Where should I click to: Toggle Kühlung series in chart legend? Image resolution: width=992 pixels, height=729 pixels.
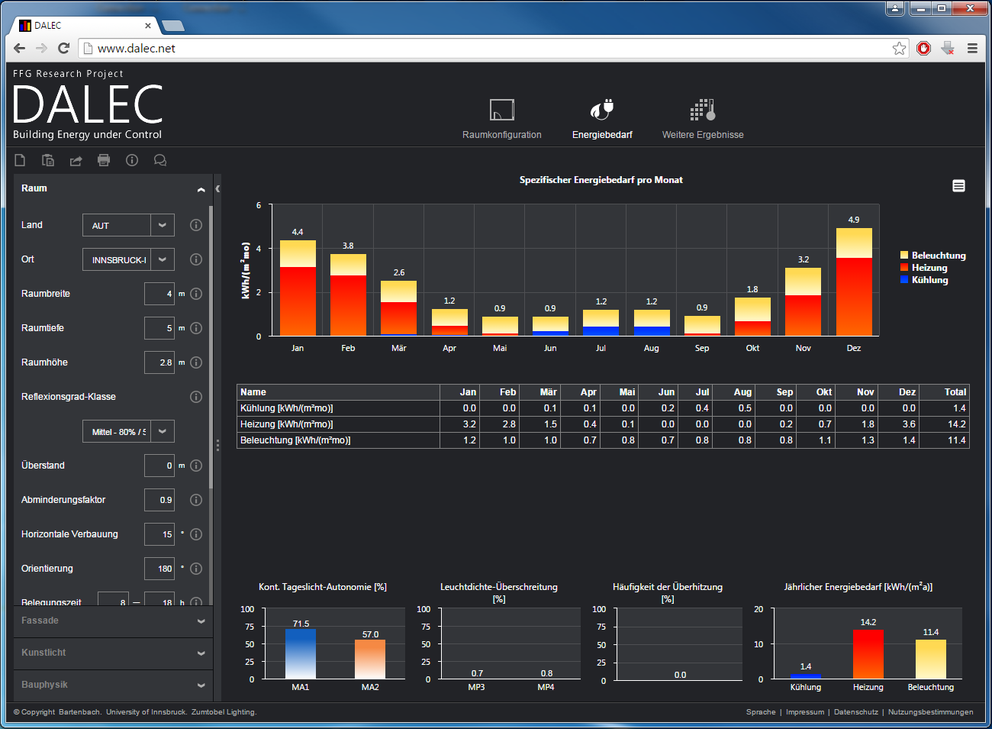(923, 280)
